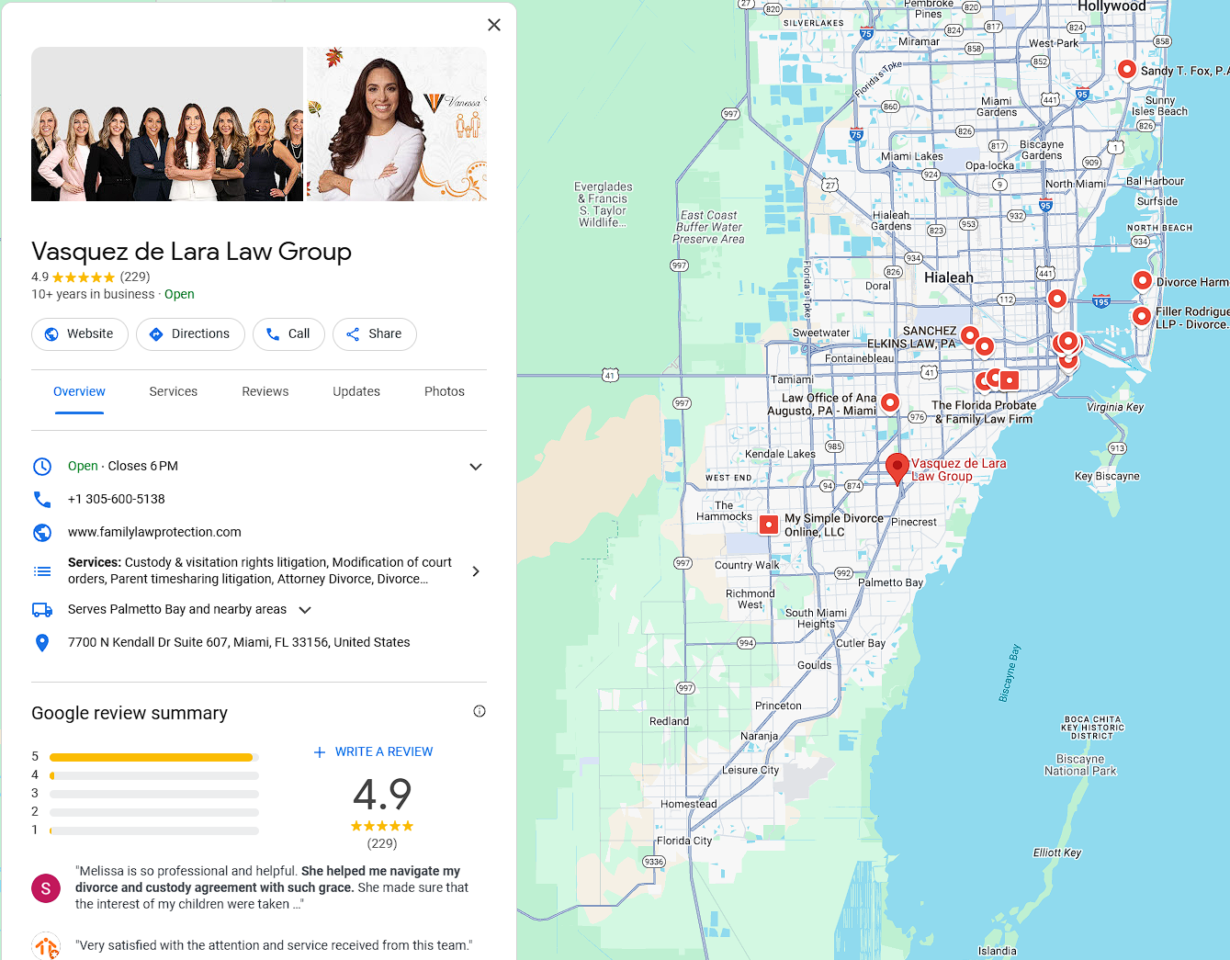
Task: Click the WRITE A REVIEW link
Action: pos(373,752)
